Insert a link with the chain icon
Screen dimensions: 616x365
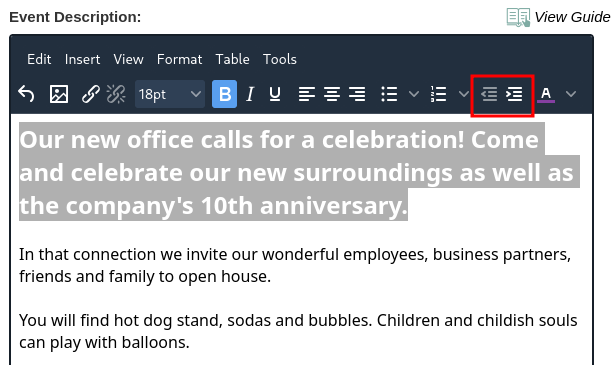[90, 94]
